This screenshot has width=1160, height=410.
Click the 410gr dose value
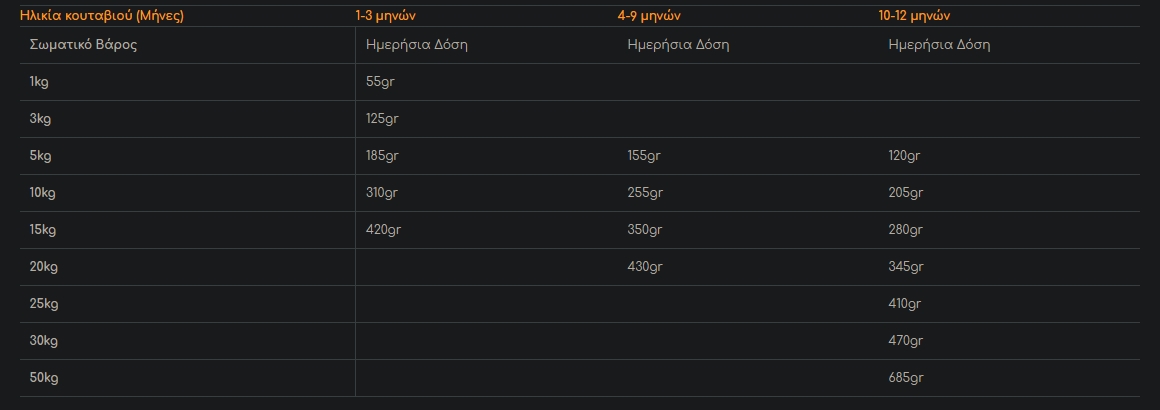[904, 304]
